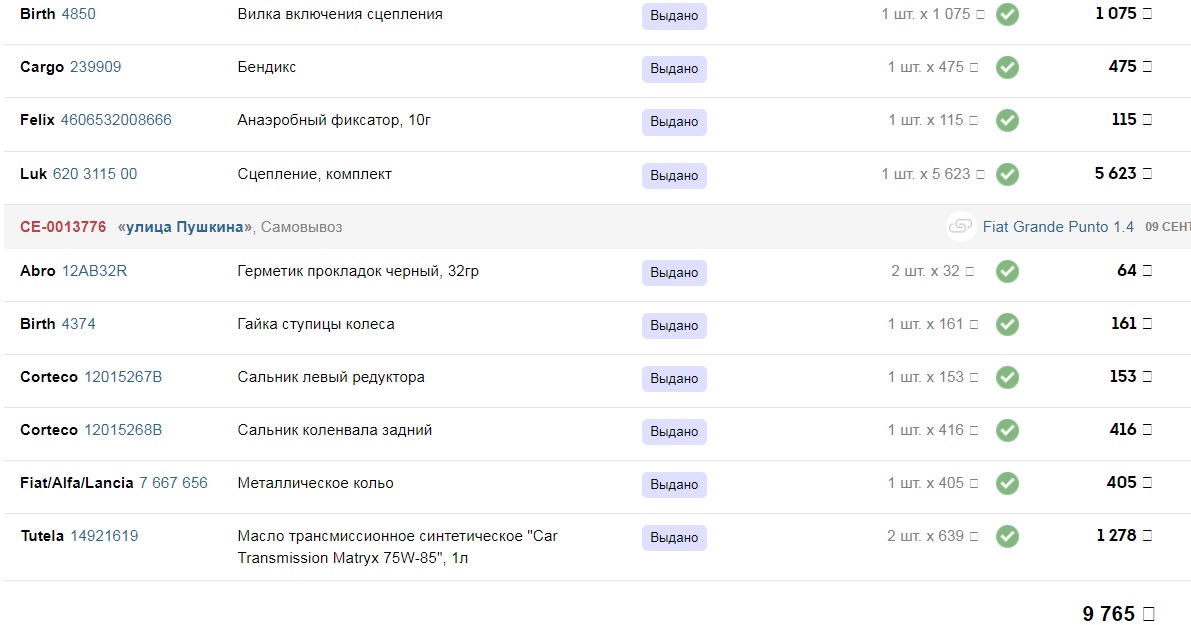Click green checkmark in Tutela oil row

pos(1007,537)
